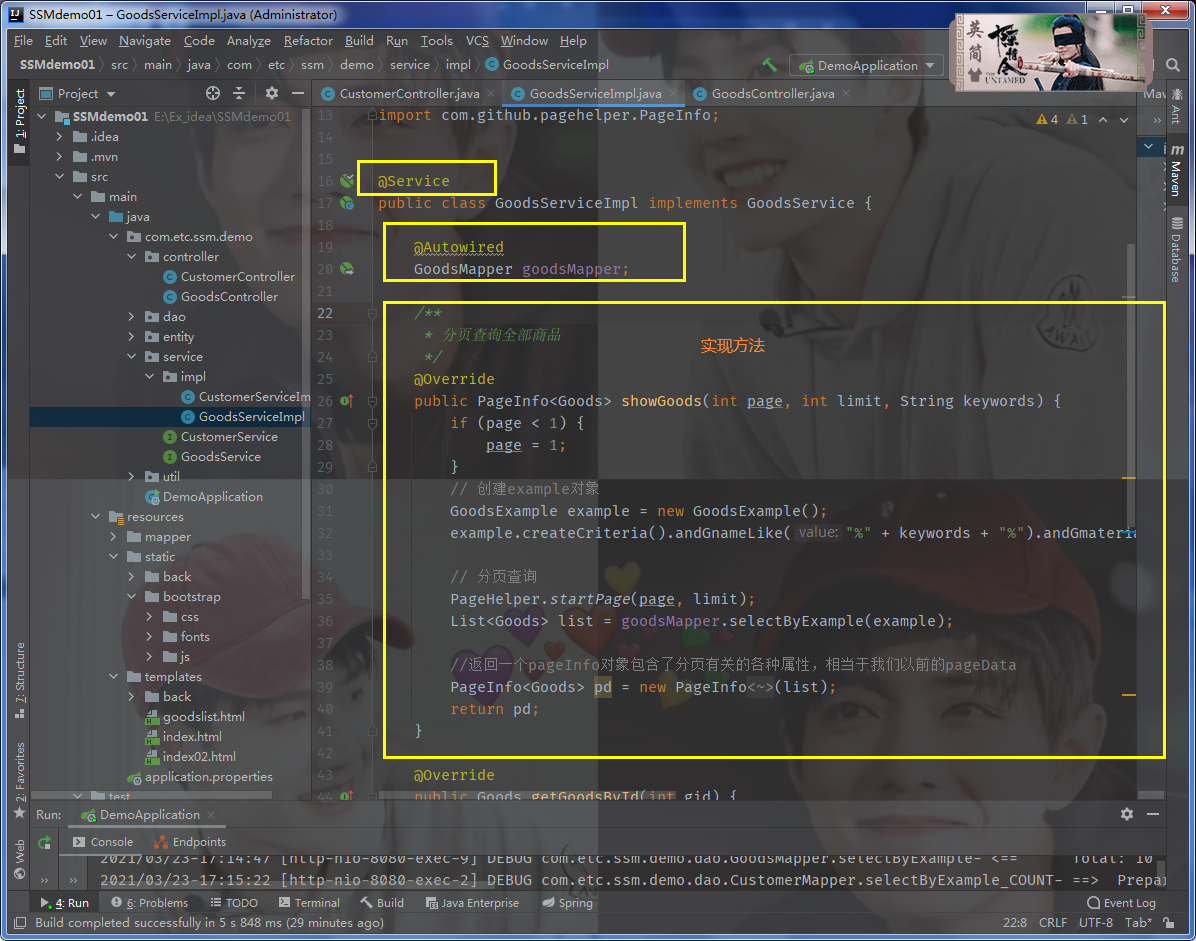This screenshot has height=941, width=1196.
Task: Open the Maven tool window
Action: (1176, 169)
